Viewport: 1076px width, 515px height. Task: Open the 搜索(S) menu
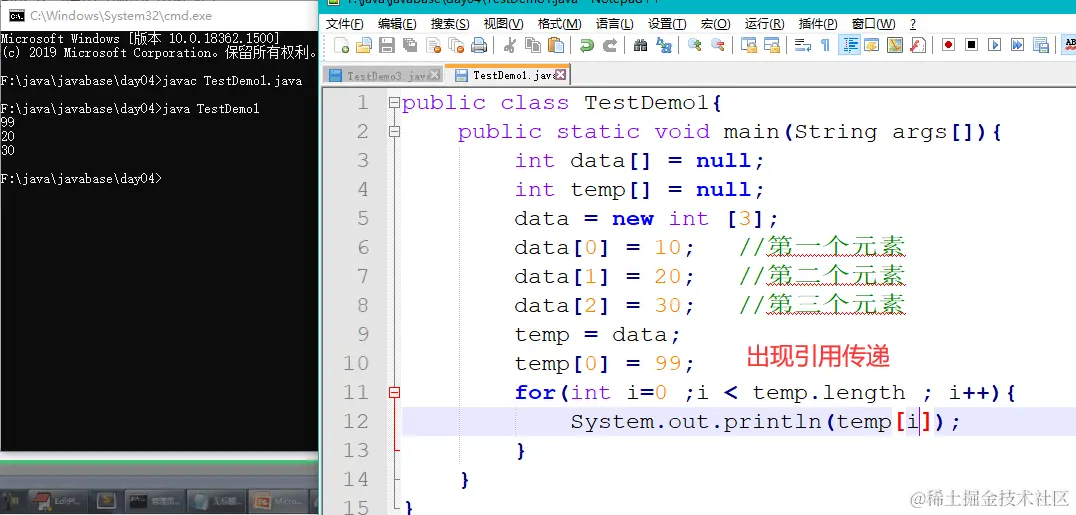coord(450,24)
